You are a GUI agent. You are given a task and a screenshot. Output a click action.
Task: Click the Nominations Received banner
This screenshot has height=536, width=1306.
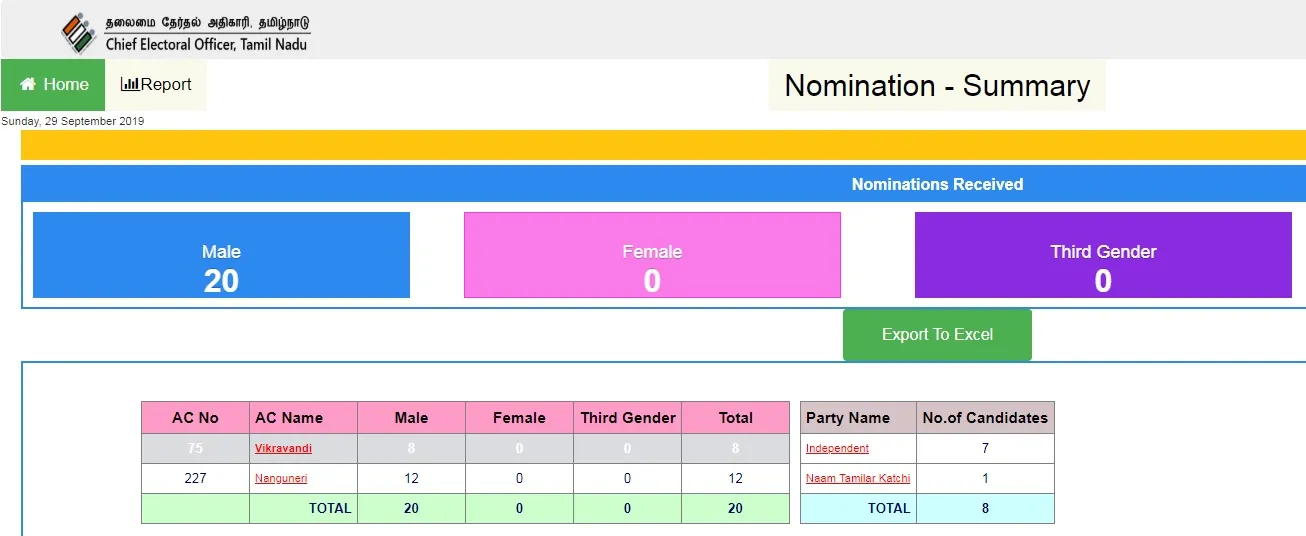click(937, 184)
